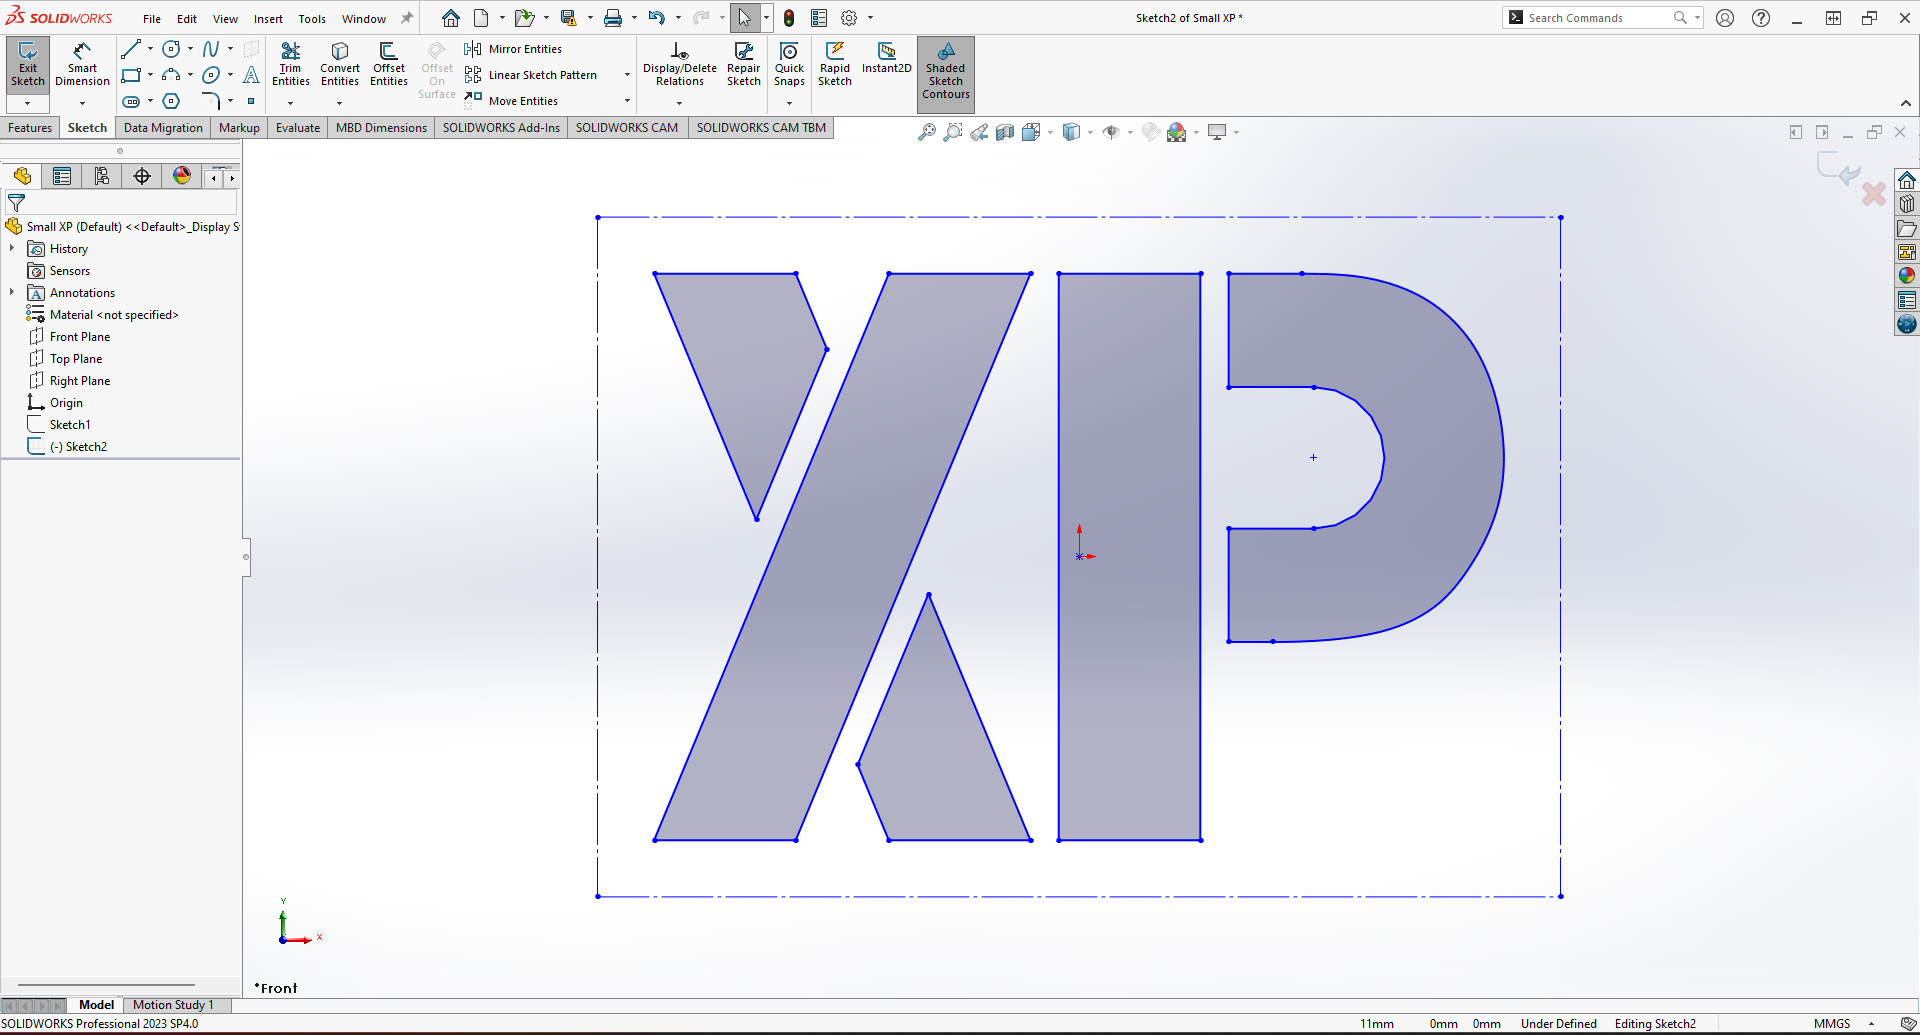Click Mirror Entities
The height and width of the screenshot is (1035, 1920).
(x=514, y=49)
